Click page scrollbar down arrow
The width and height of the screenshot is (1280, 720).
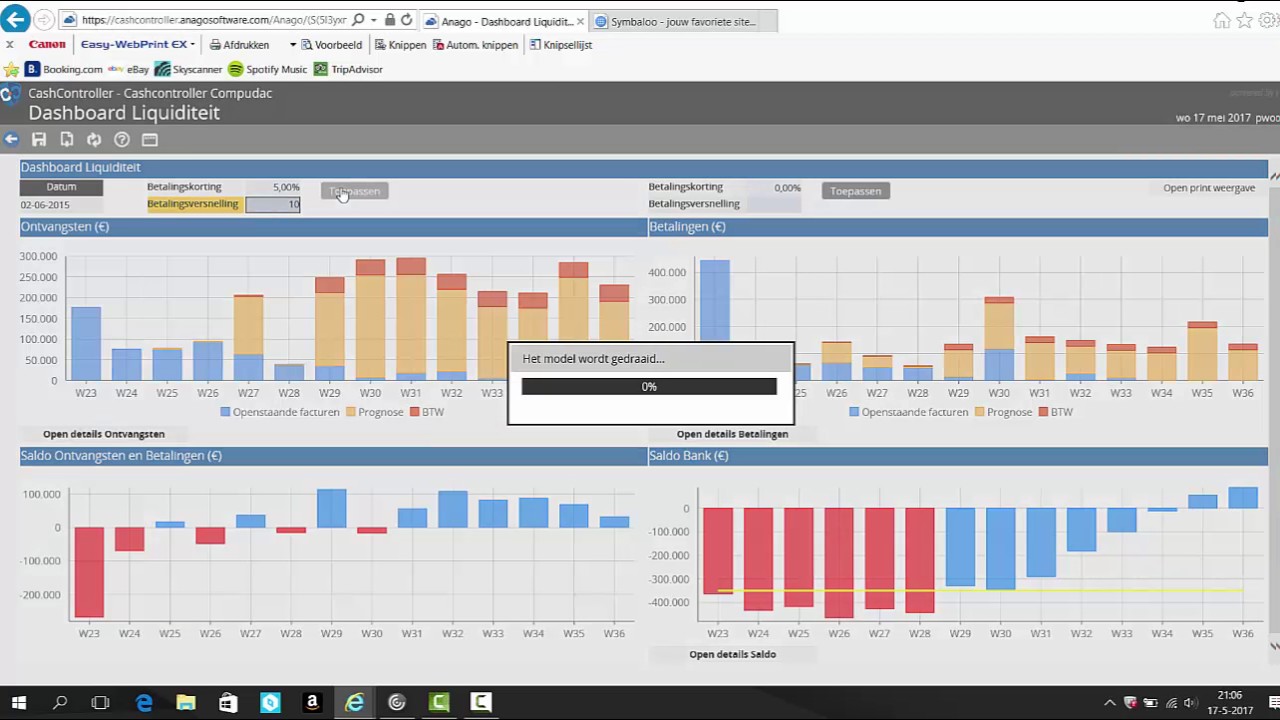point(1274,647)
